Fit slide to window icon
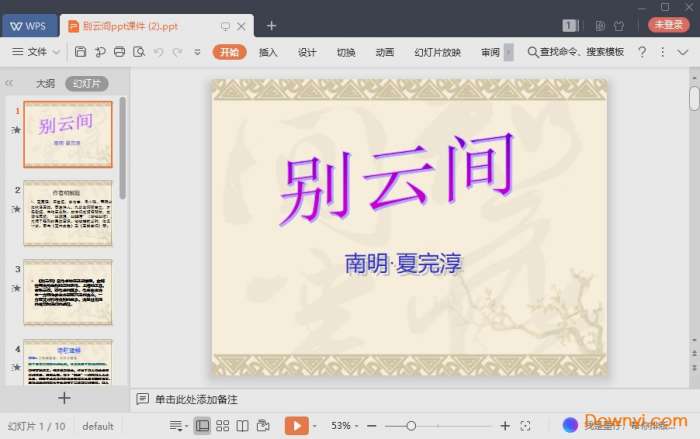This screenshot has height=439, width=700. [525, 426]
